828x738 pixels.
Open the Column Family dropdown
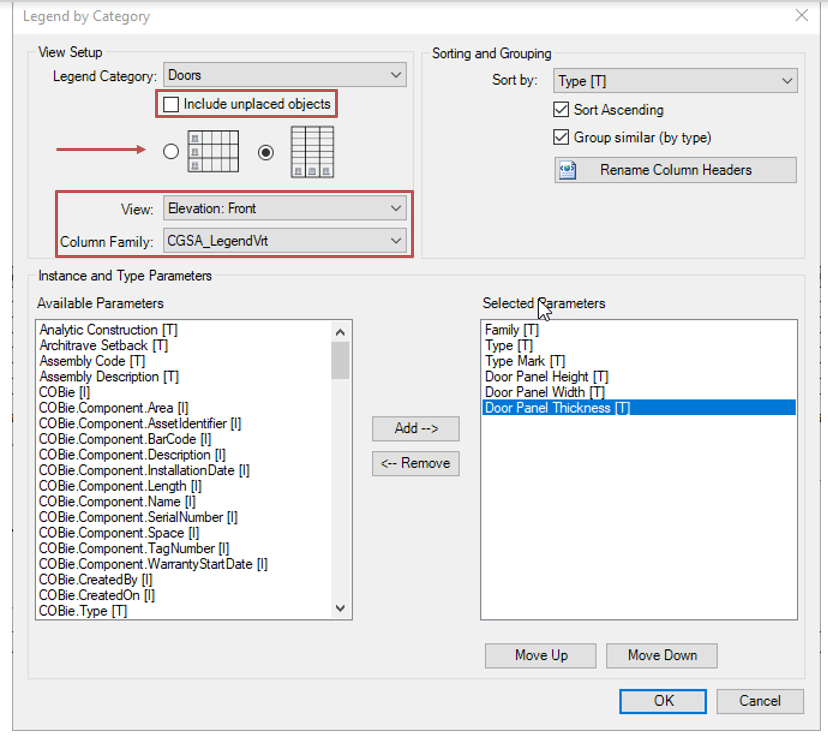(x=285, y=241)
